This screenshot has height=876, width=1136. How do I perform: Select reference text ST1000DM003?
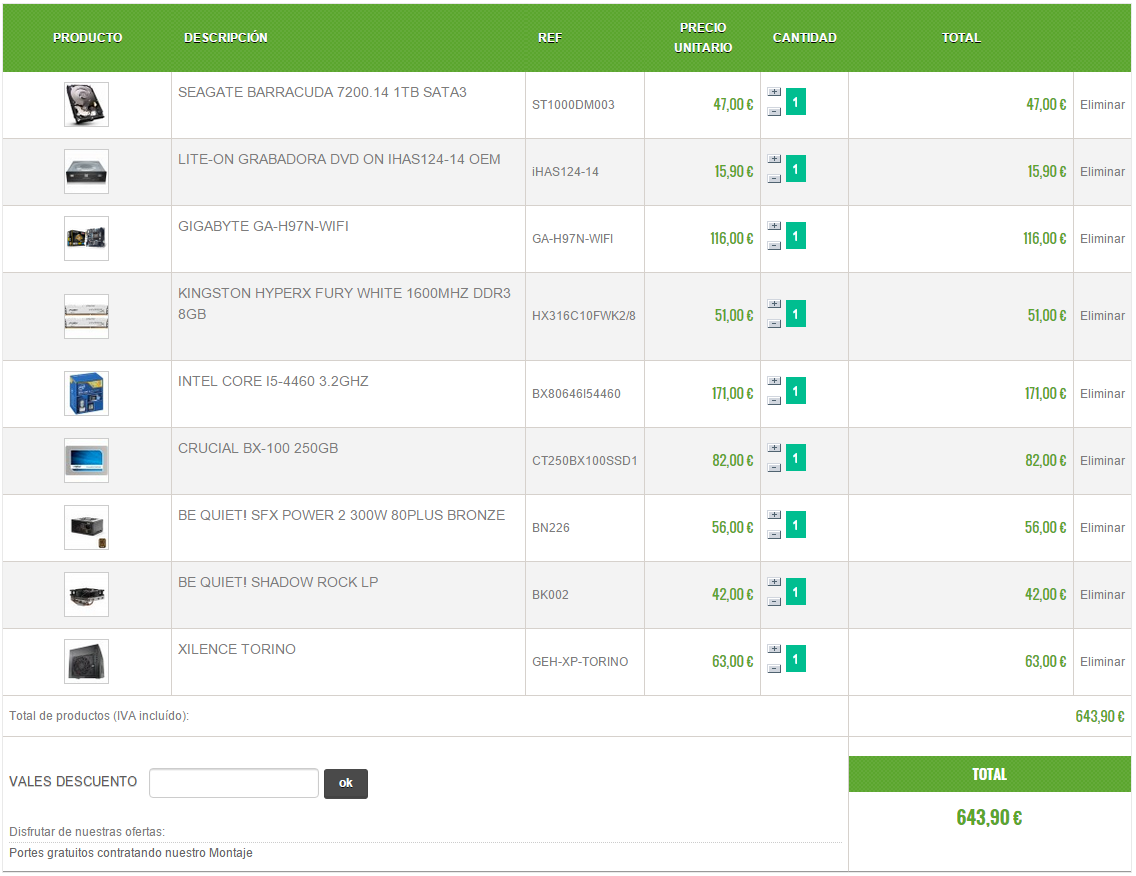coord(573,105)
